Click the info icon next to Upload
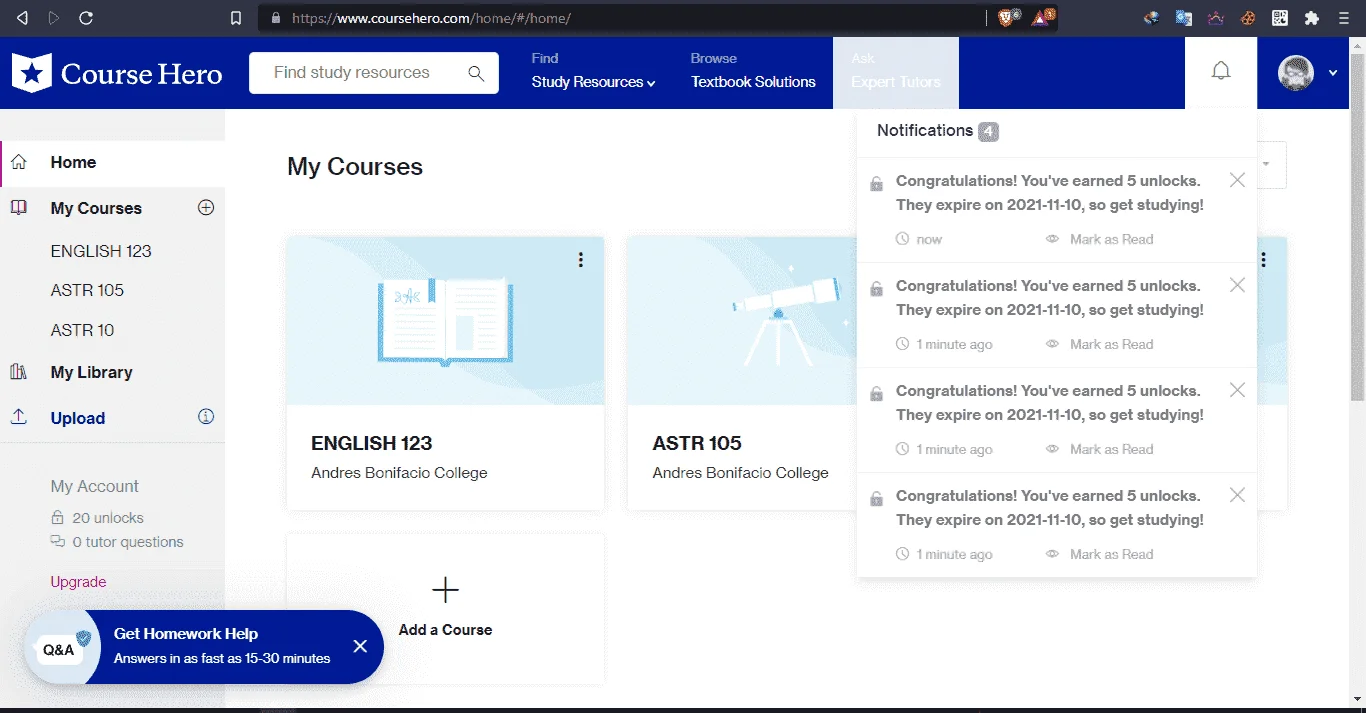This screenshot has height=713, width=1366. pyautogui.click(x=206, y=417)
